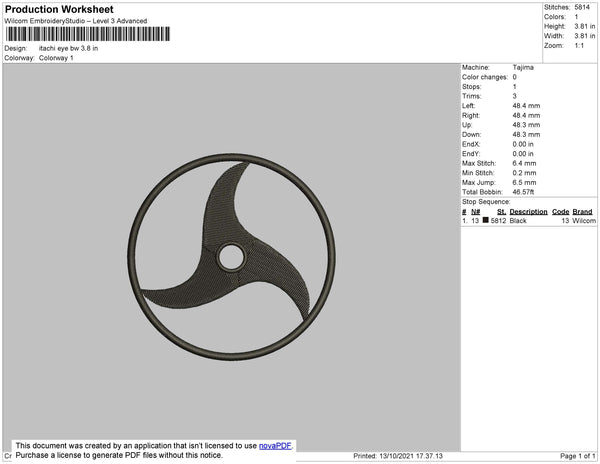Click the 'Description' column header
Viewport: 600px width, 464px height.
[528, 212]
